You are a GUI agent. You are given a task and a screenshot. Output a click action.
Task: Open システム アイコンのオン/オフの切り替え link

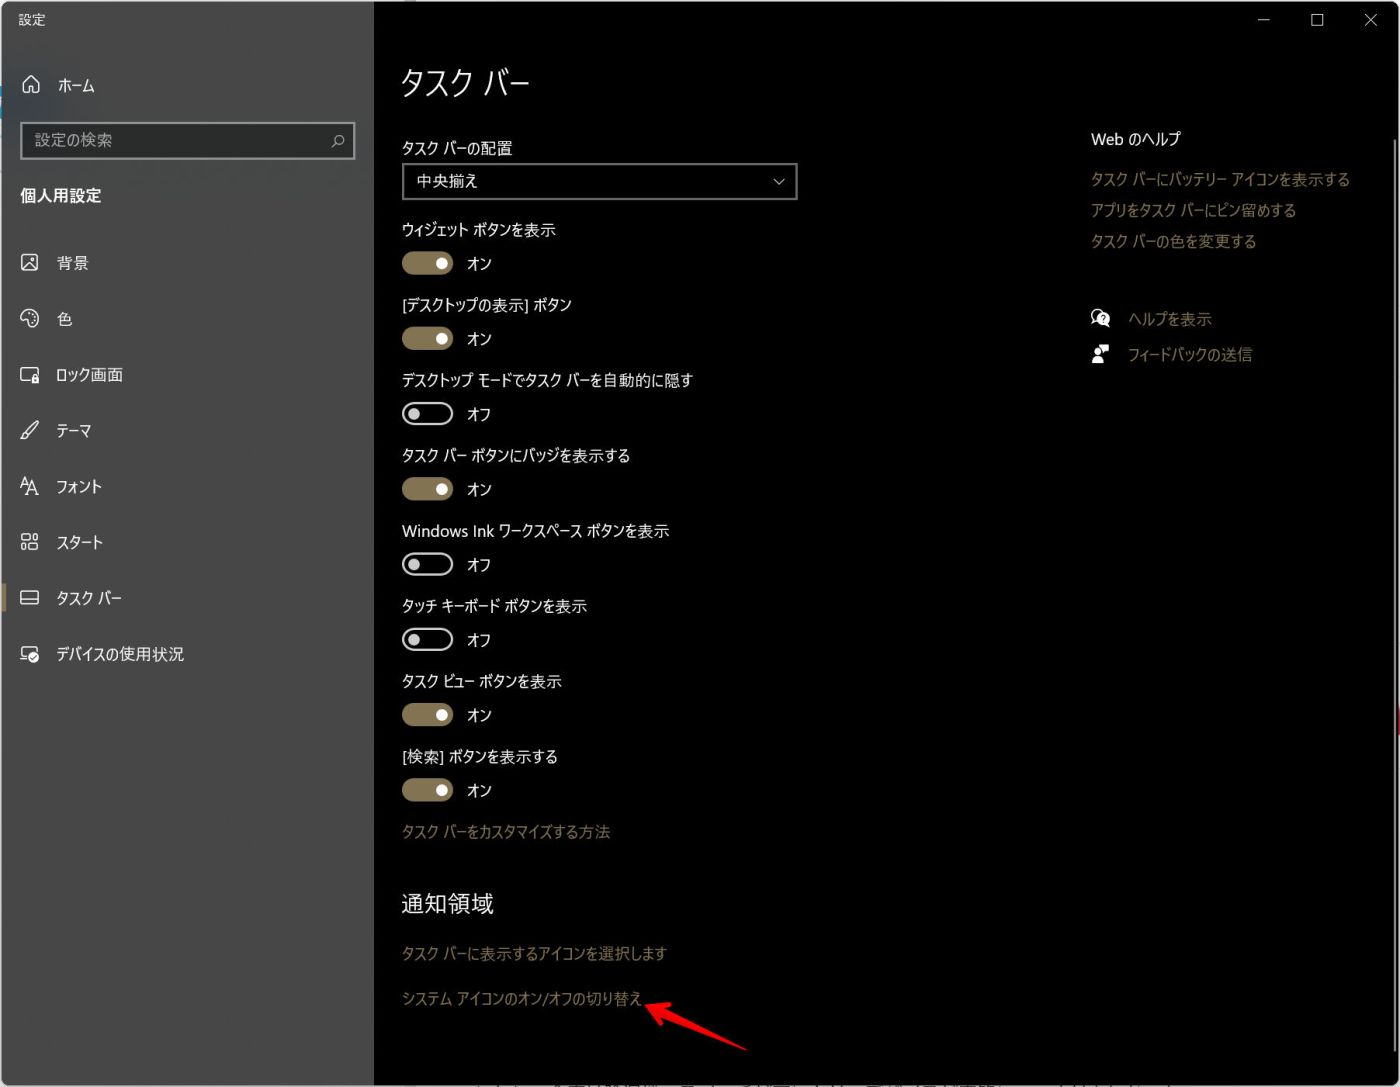(520, 998)
